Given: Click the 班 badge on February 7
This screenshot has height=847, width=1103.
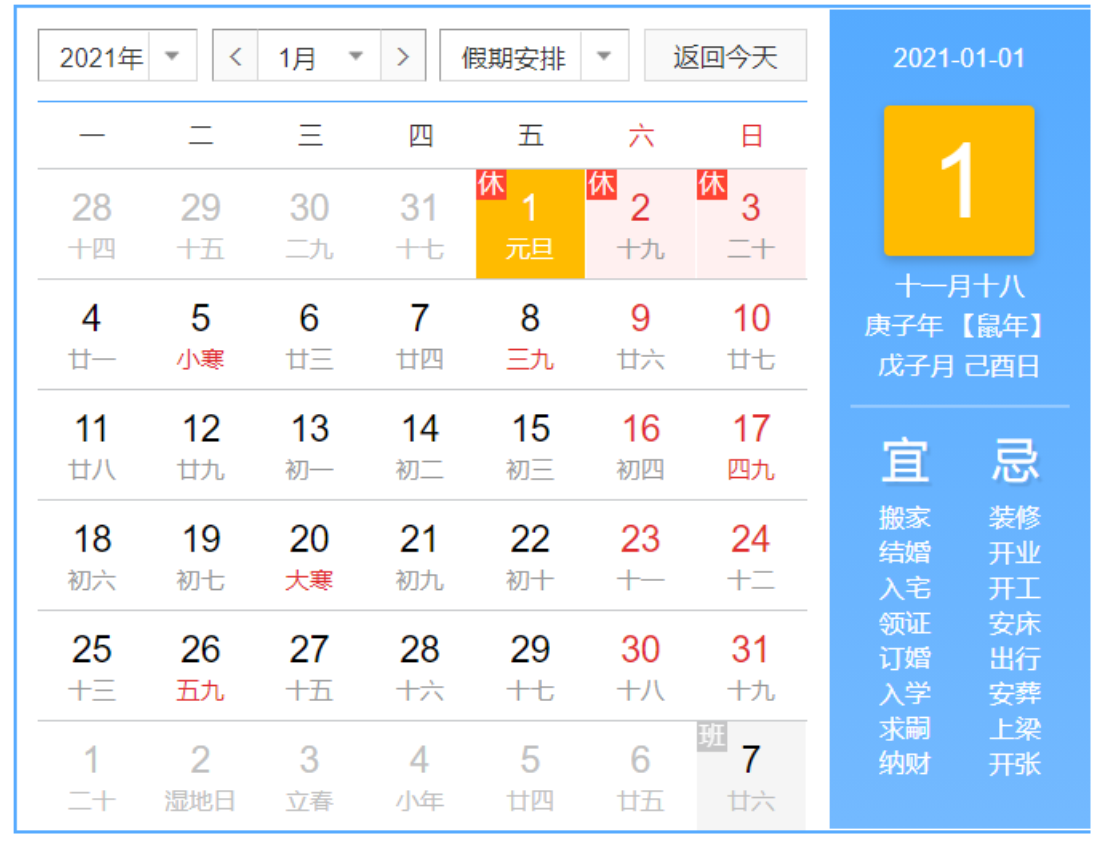Looking at the screenshot, I should [x=711, y=737].
